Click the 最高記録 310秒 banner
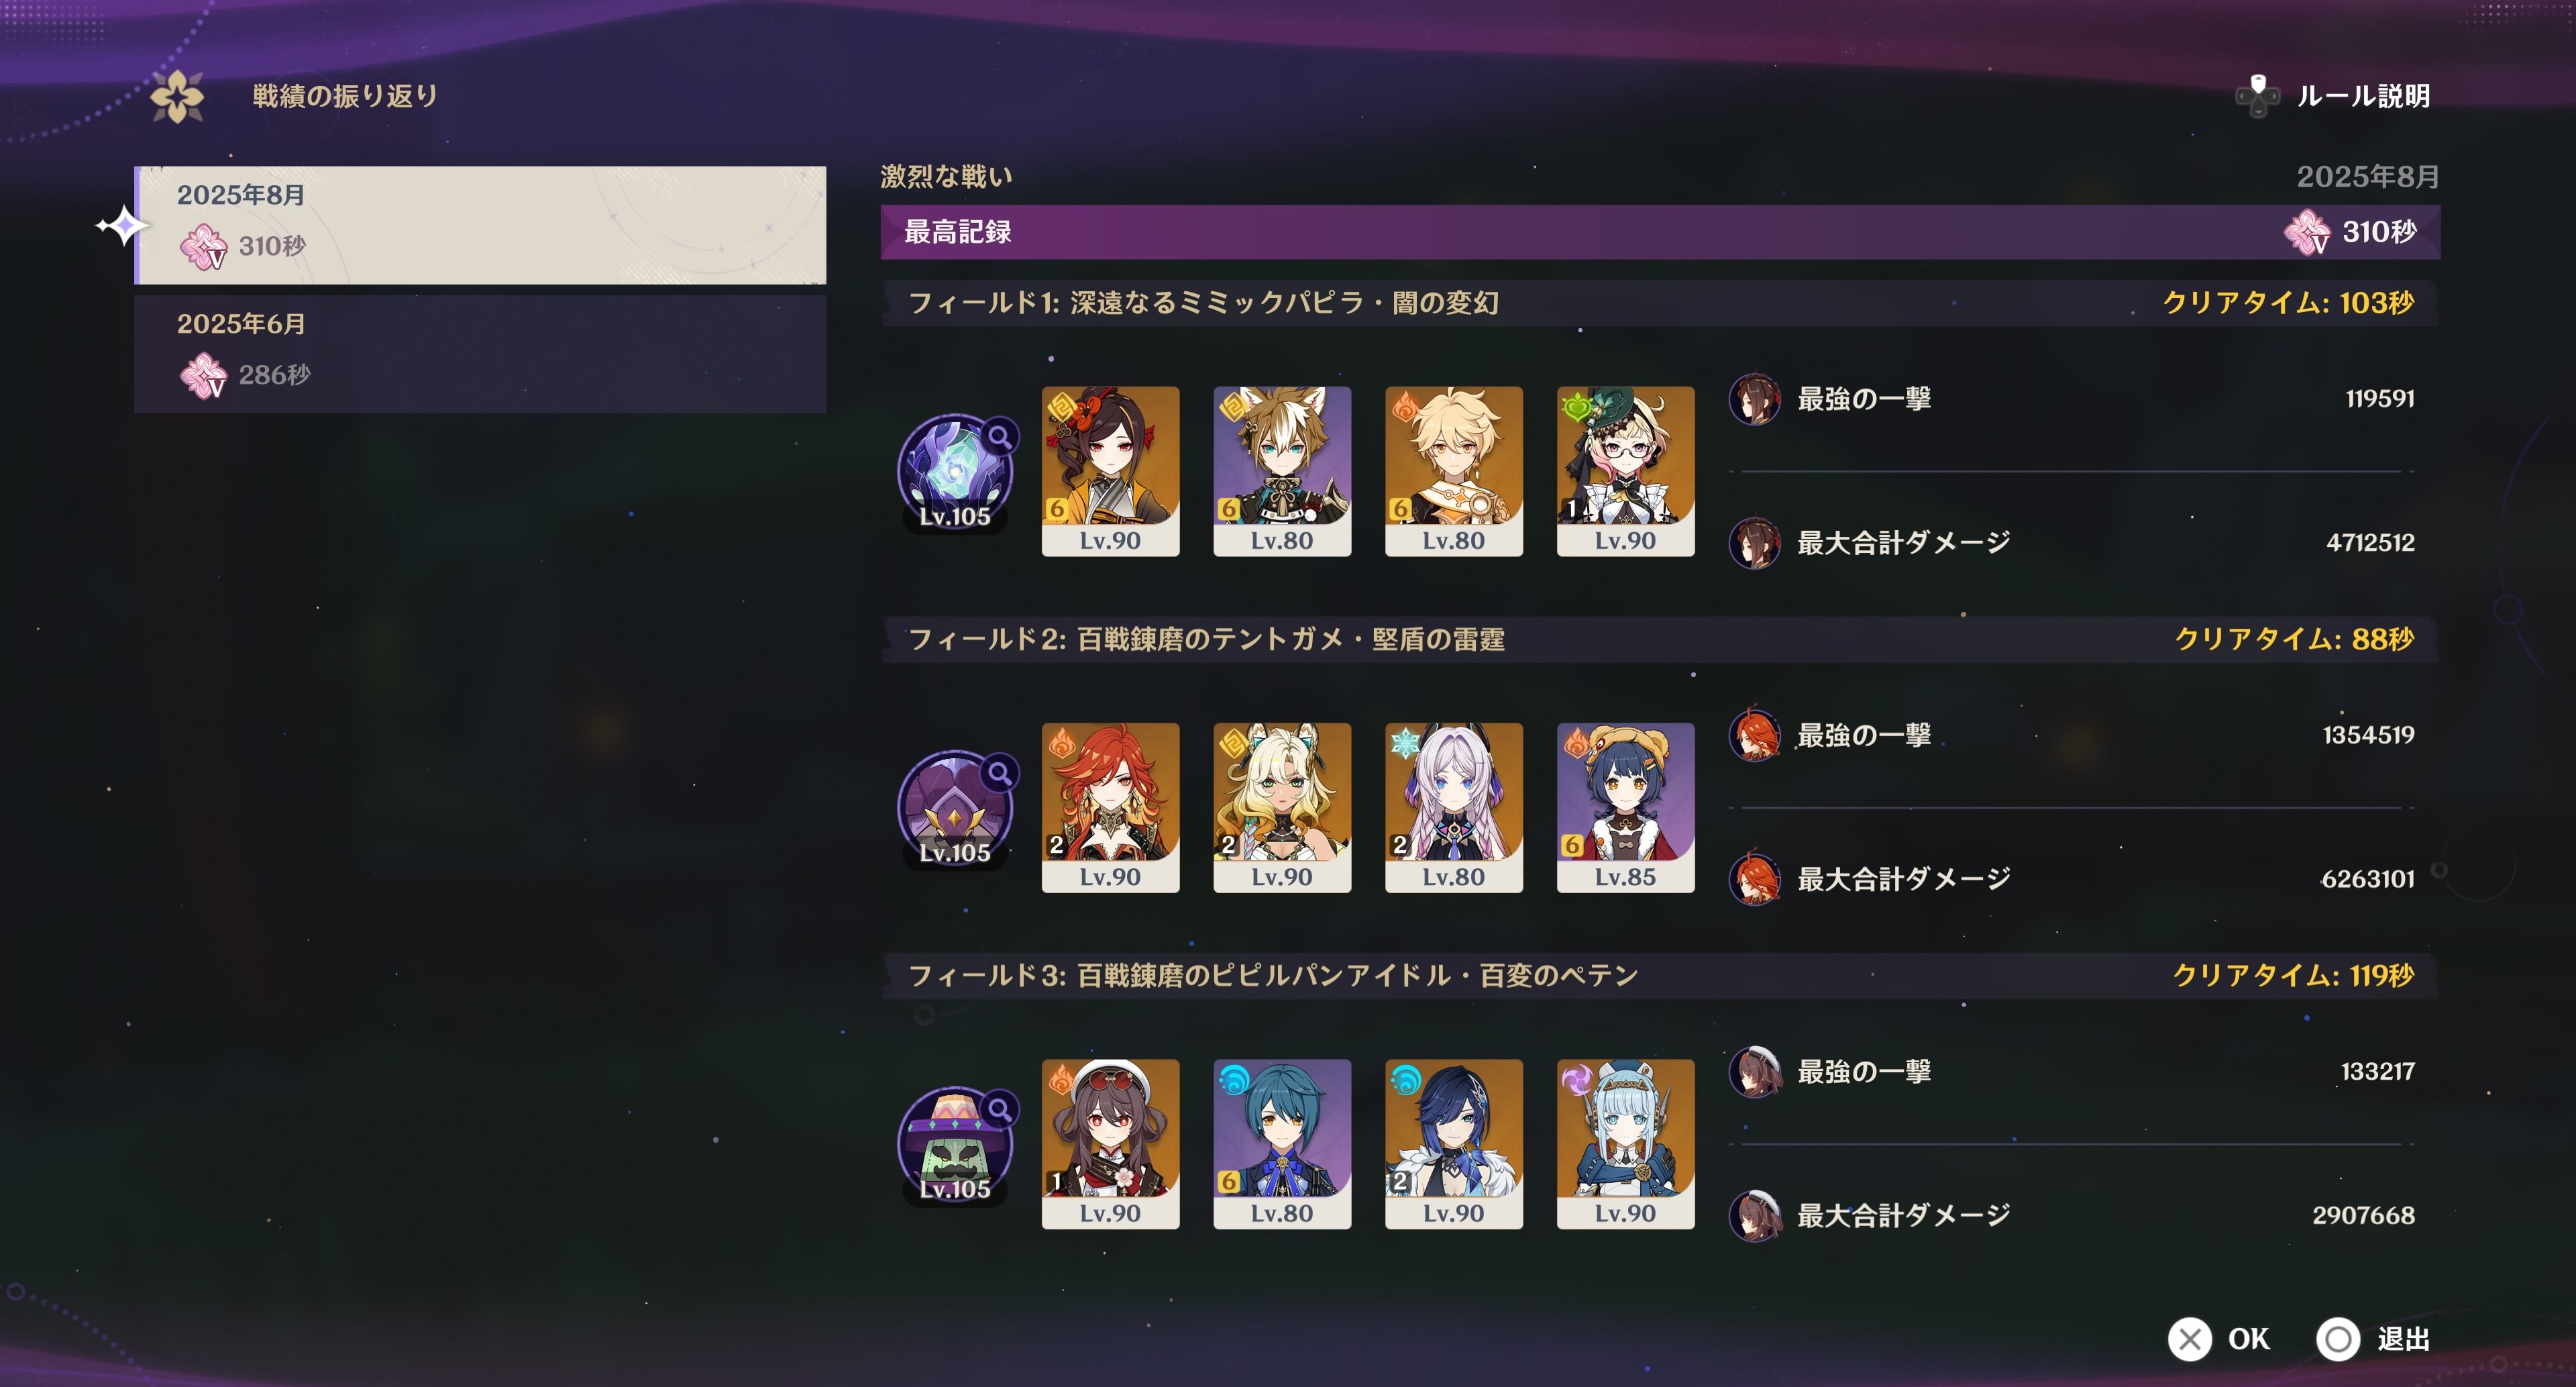Viewport: 2576px width, 1387px height. pos(1660,232)
